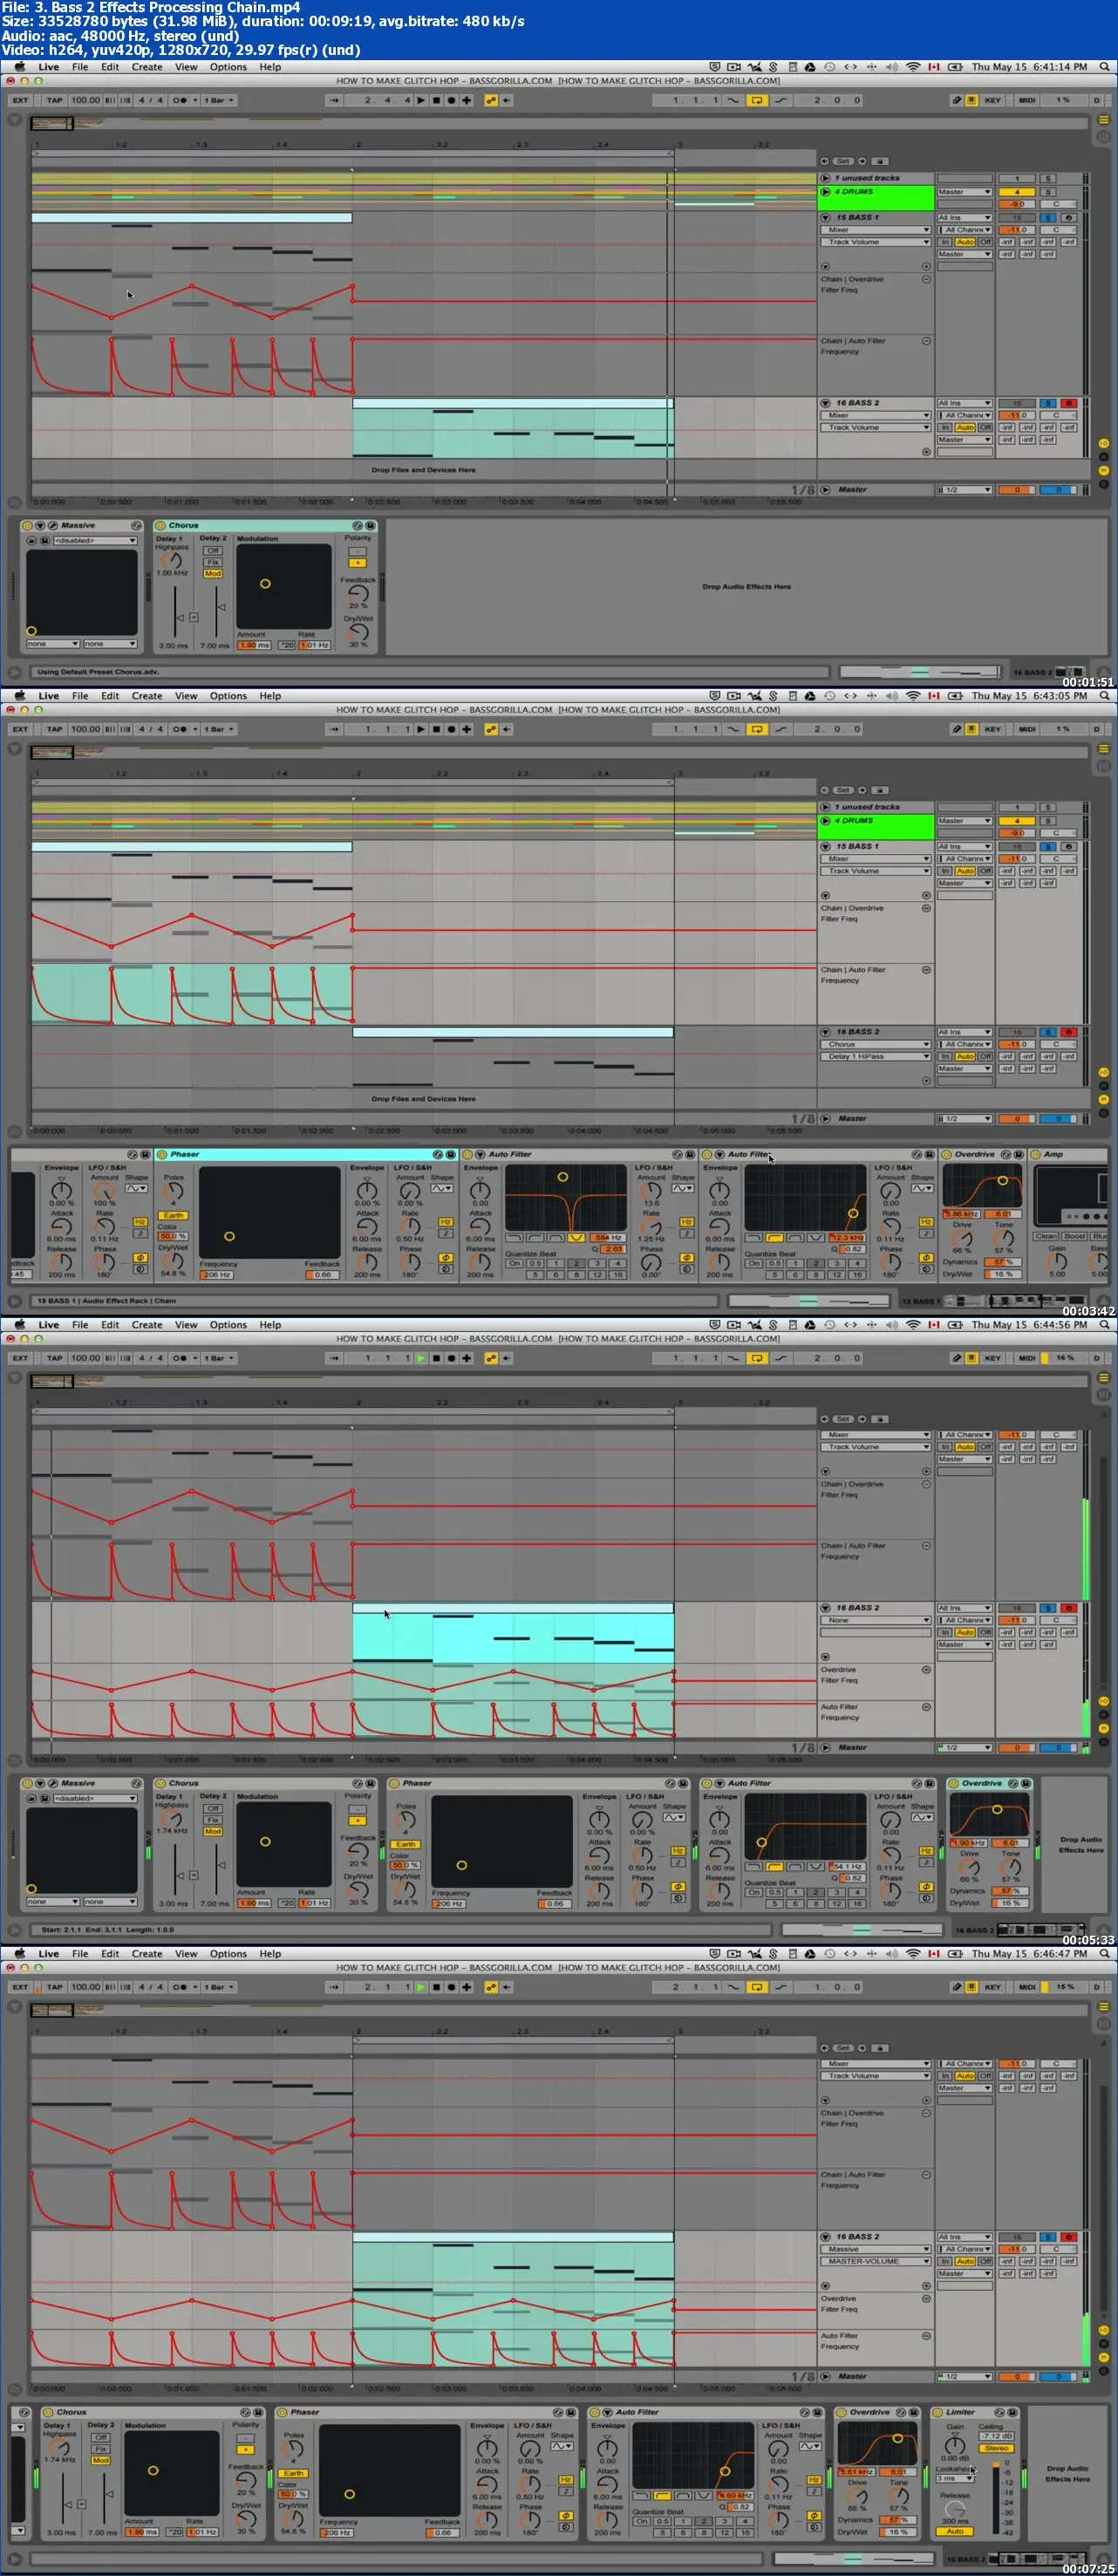Click Record in the 00:01:51 frame transport
This screenshot has height=2576, width=1118.
451,100
